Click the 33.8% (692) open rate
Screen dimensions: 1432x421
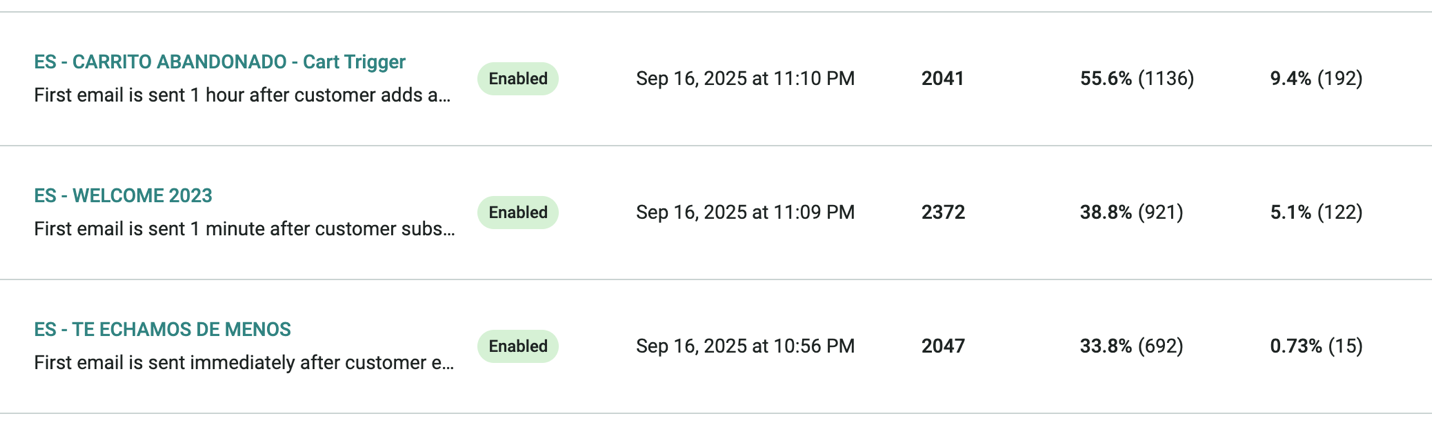(x=1131, y=347)
